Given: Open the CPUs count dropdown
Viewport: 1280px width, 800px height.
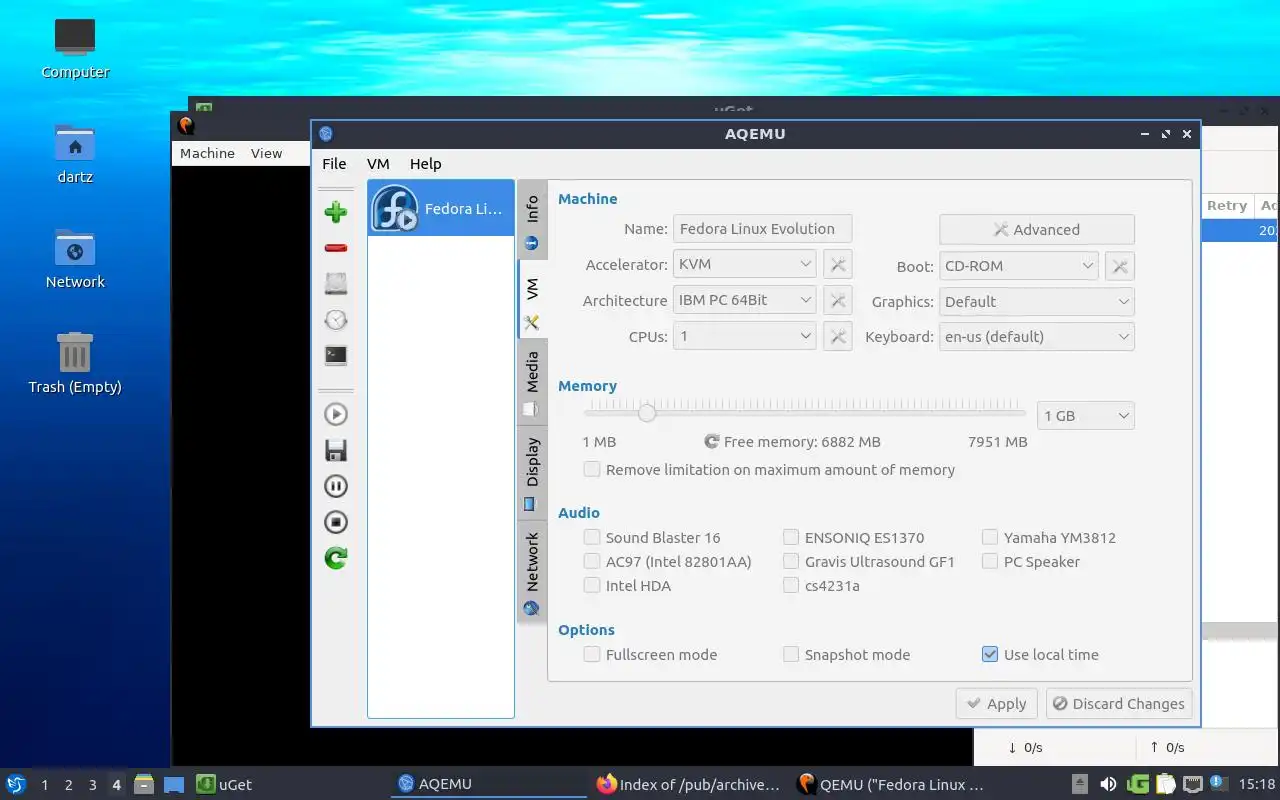Looking at the screenshot, I should coord(745,336).
